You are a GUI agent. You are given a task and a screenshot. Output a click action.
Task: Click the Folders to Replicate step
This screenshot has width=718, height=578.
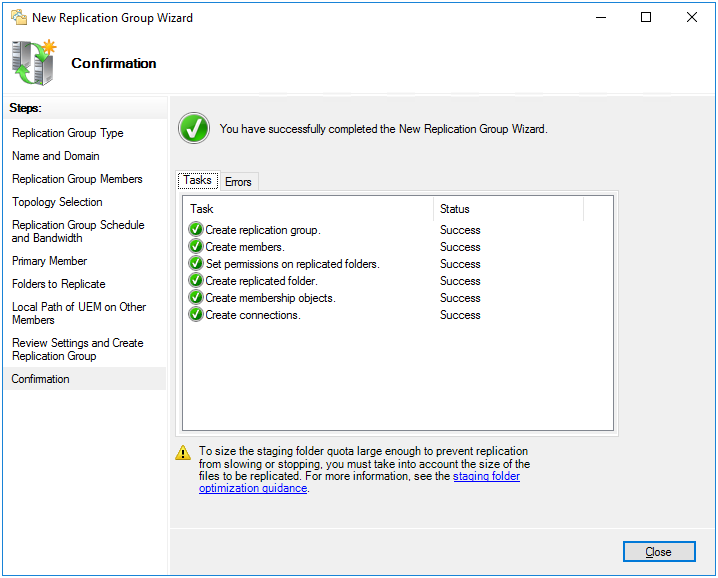(58, 284)
